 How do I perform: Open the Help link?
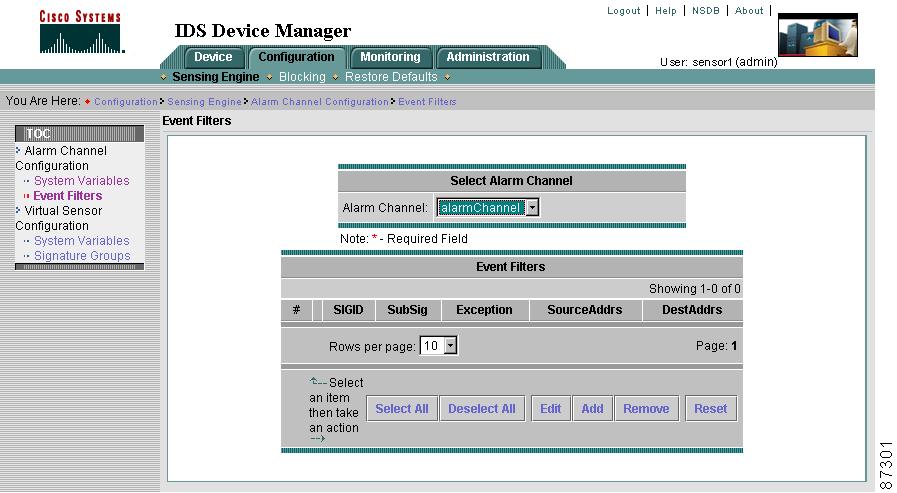click(666, 11)
